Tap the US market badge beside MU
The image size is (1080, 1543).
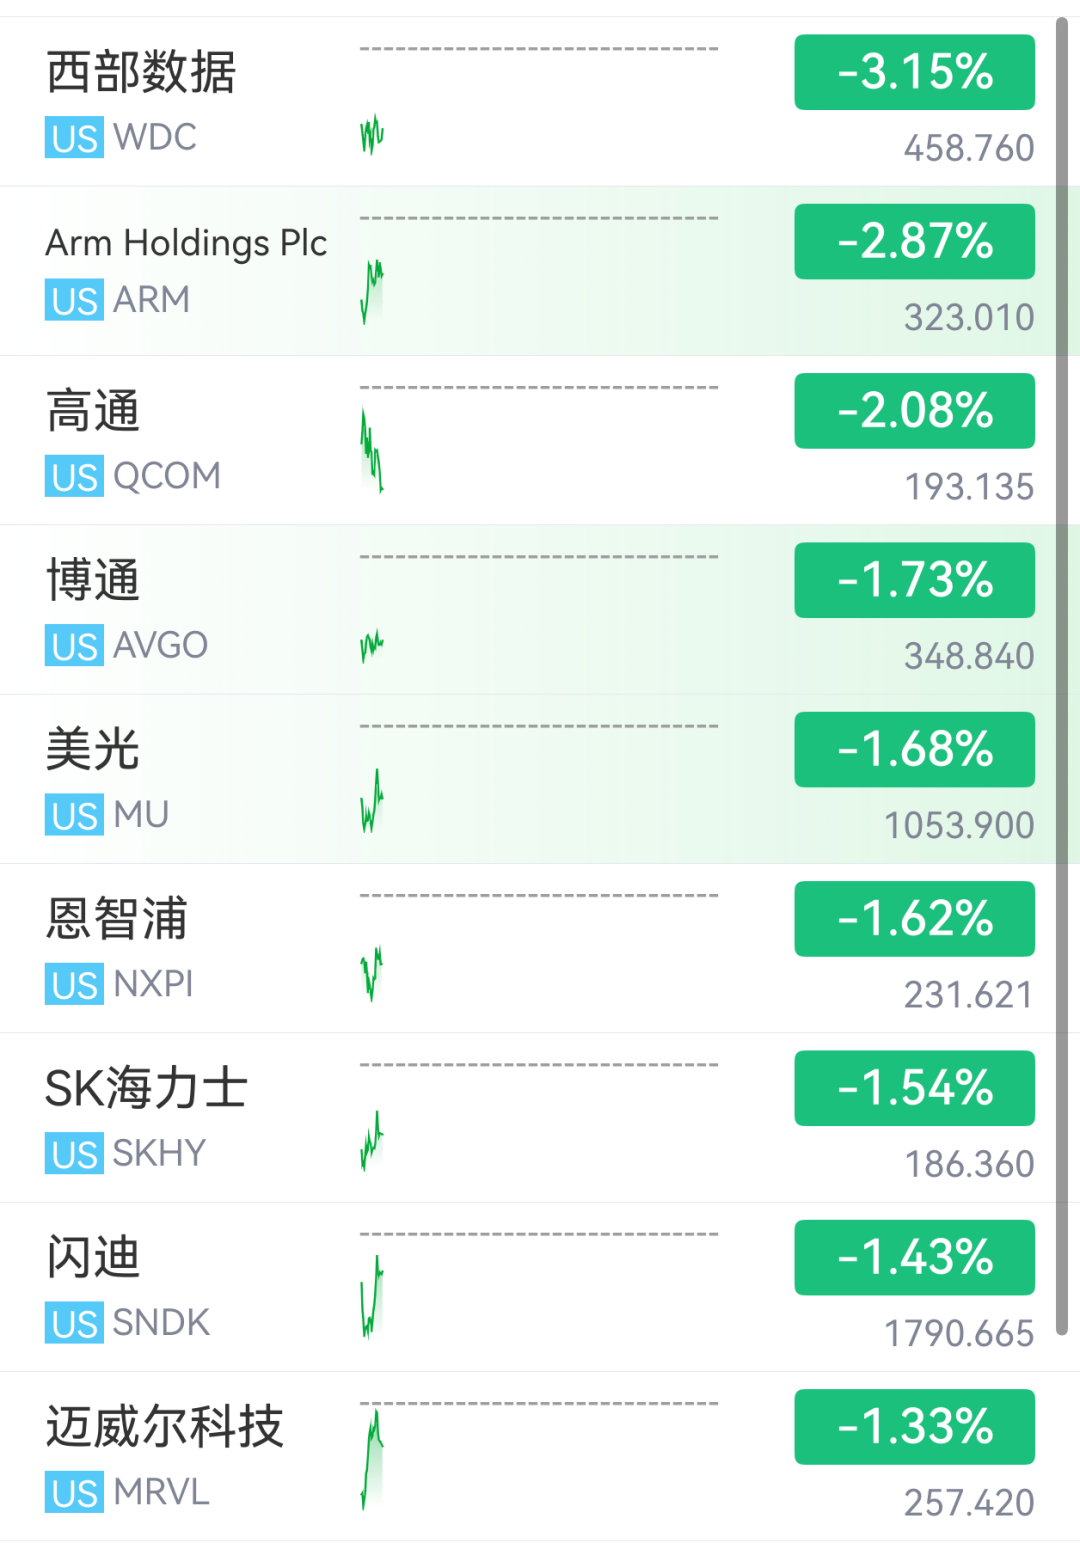pos(74,815)
